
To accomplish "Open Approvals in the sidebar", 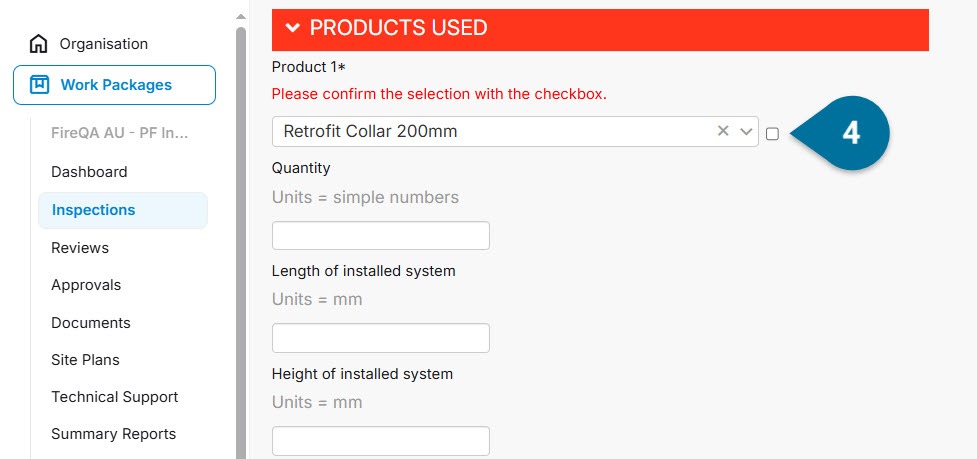I will click(x=86, y=285).
